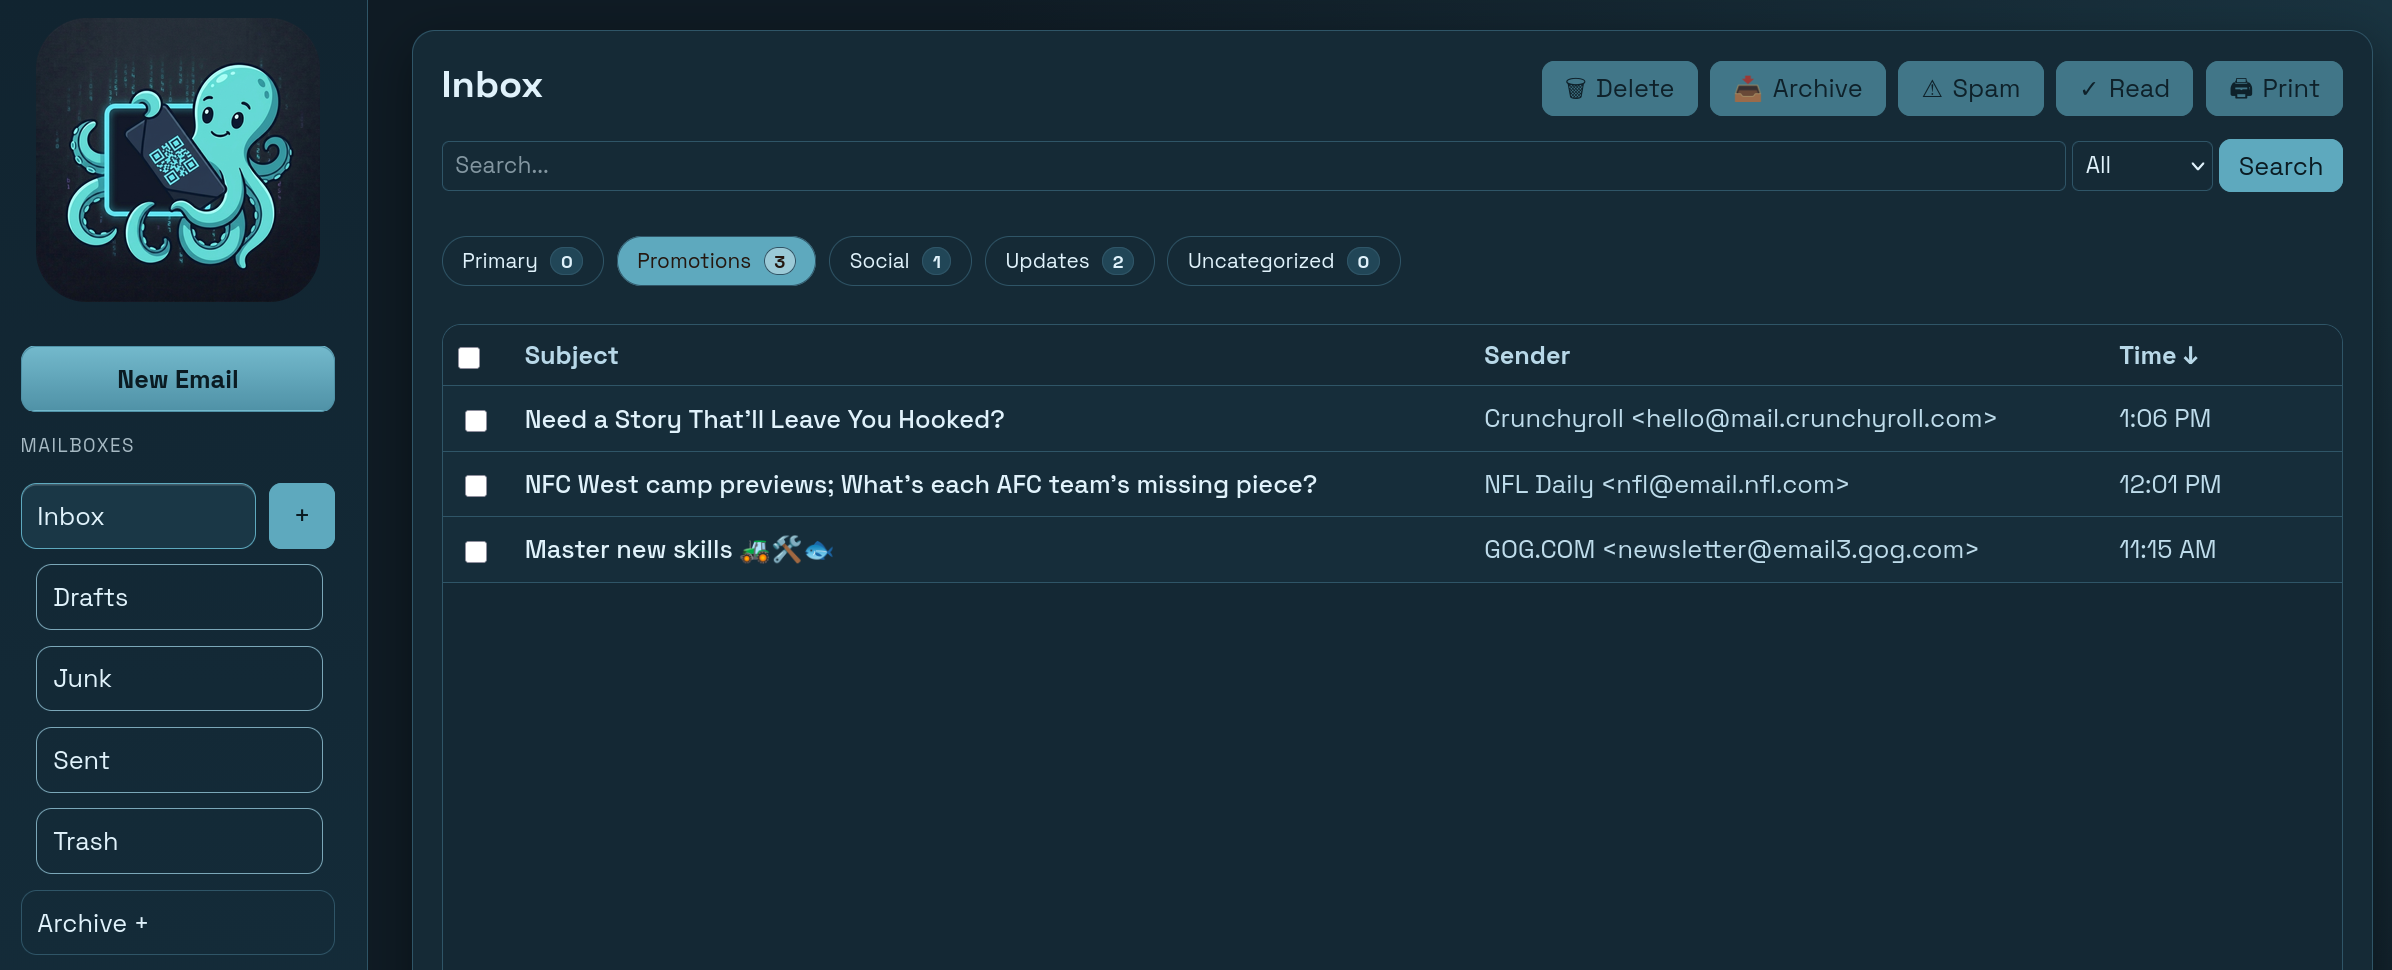Click the 1:06 PM time cell
The image size is (2392, 970).
pyautogui.click(x=2164, y=419)
